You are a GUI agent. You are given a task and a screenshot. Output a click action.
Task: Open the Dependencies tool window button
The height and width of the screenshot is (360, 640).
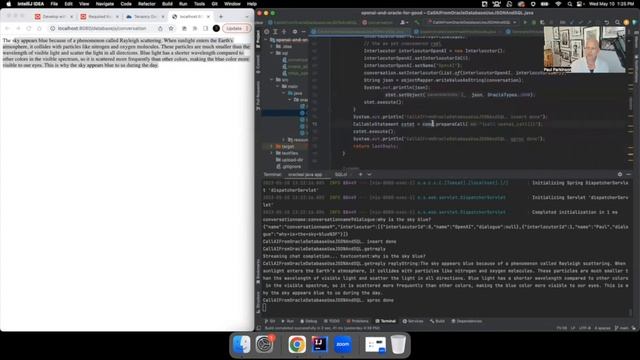pyautogui.click(x=467, y=321)
